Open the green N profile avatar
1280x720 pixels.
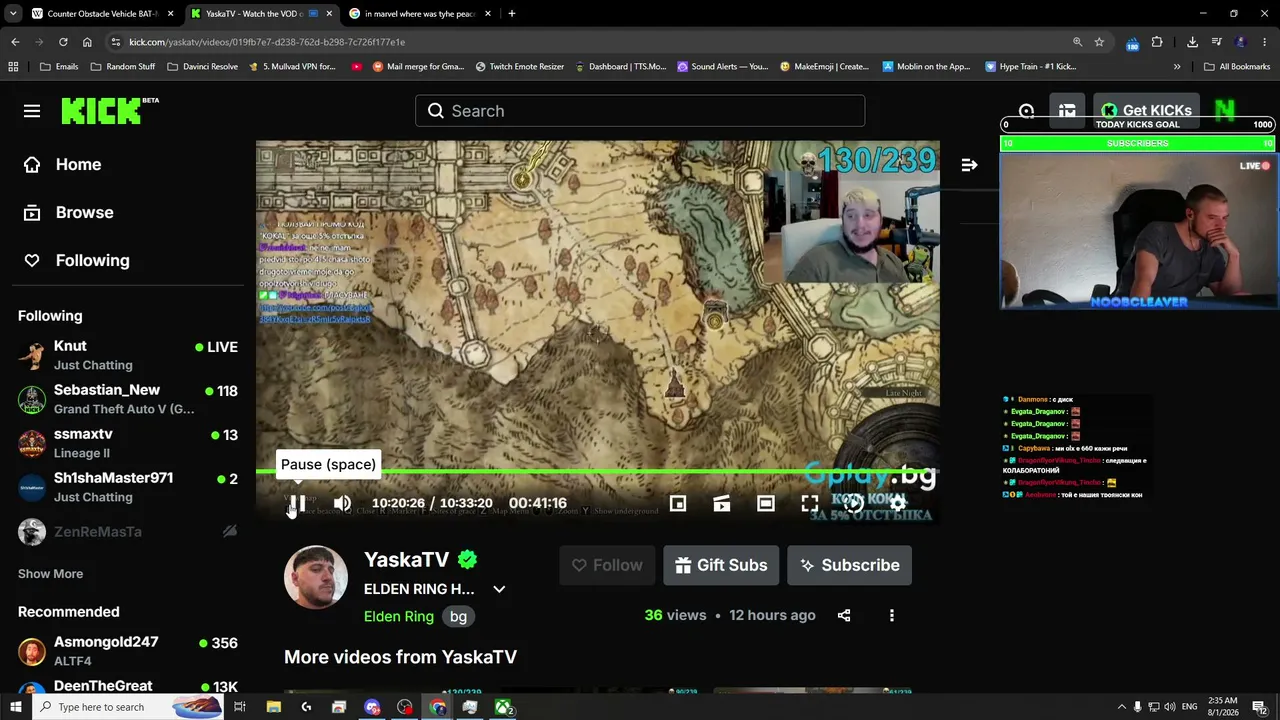coord(1225,111)
